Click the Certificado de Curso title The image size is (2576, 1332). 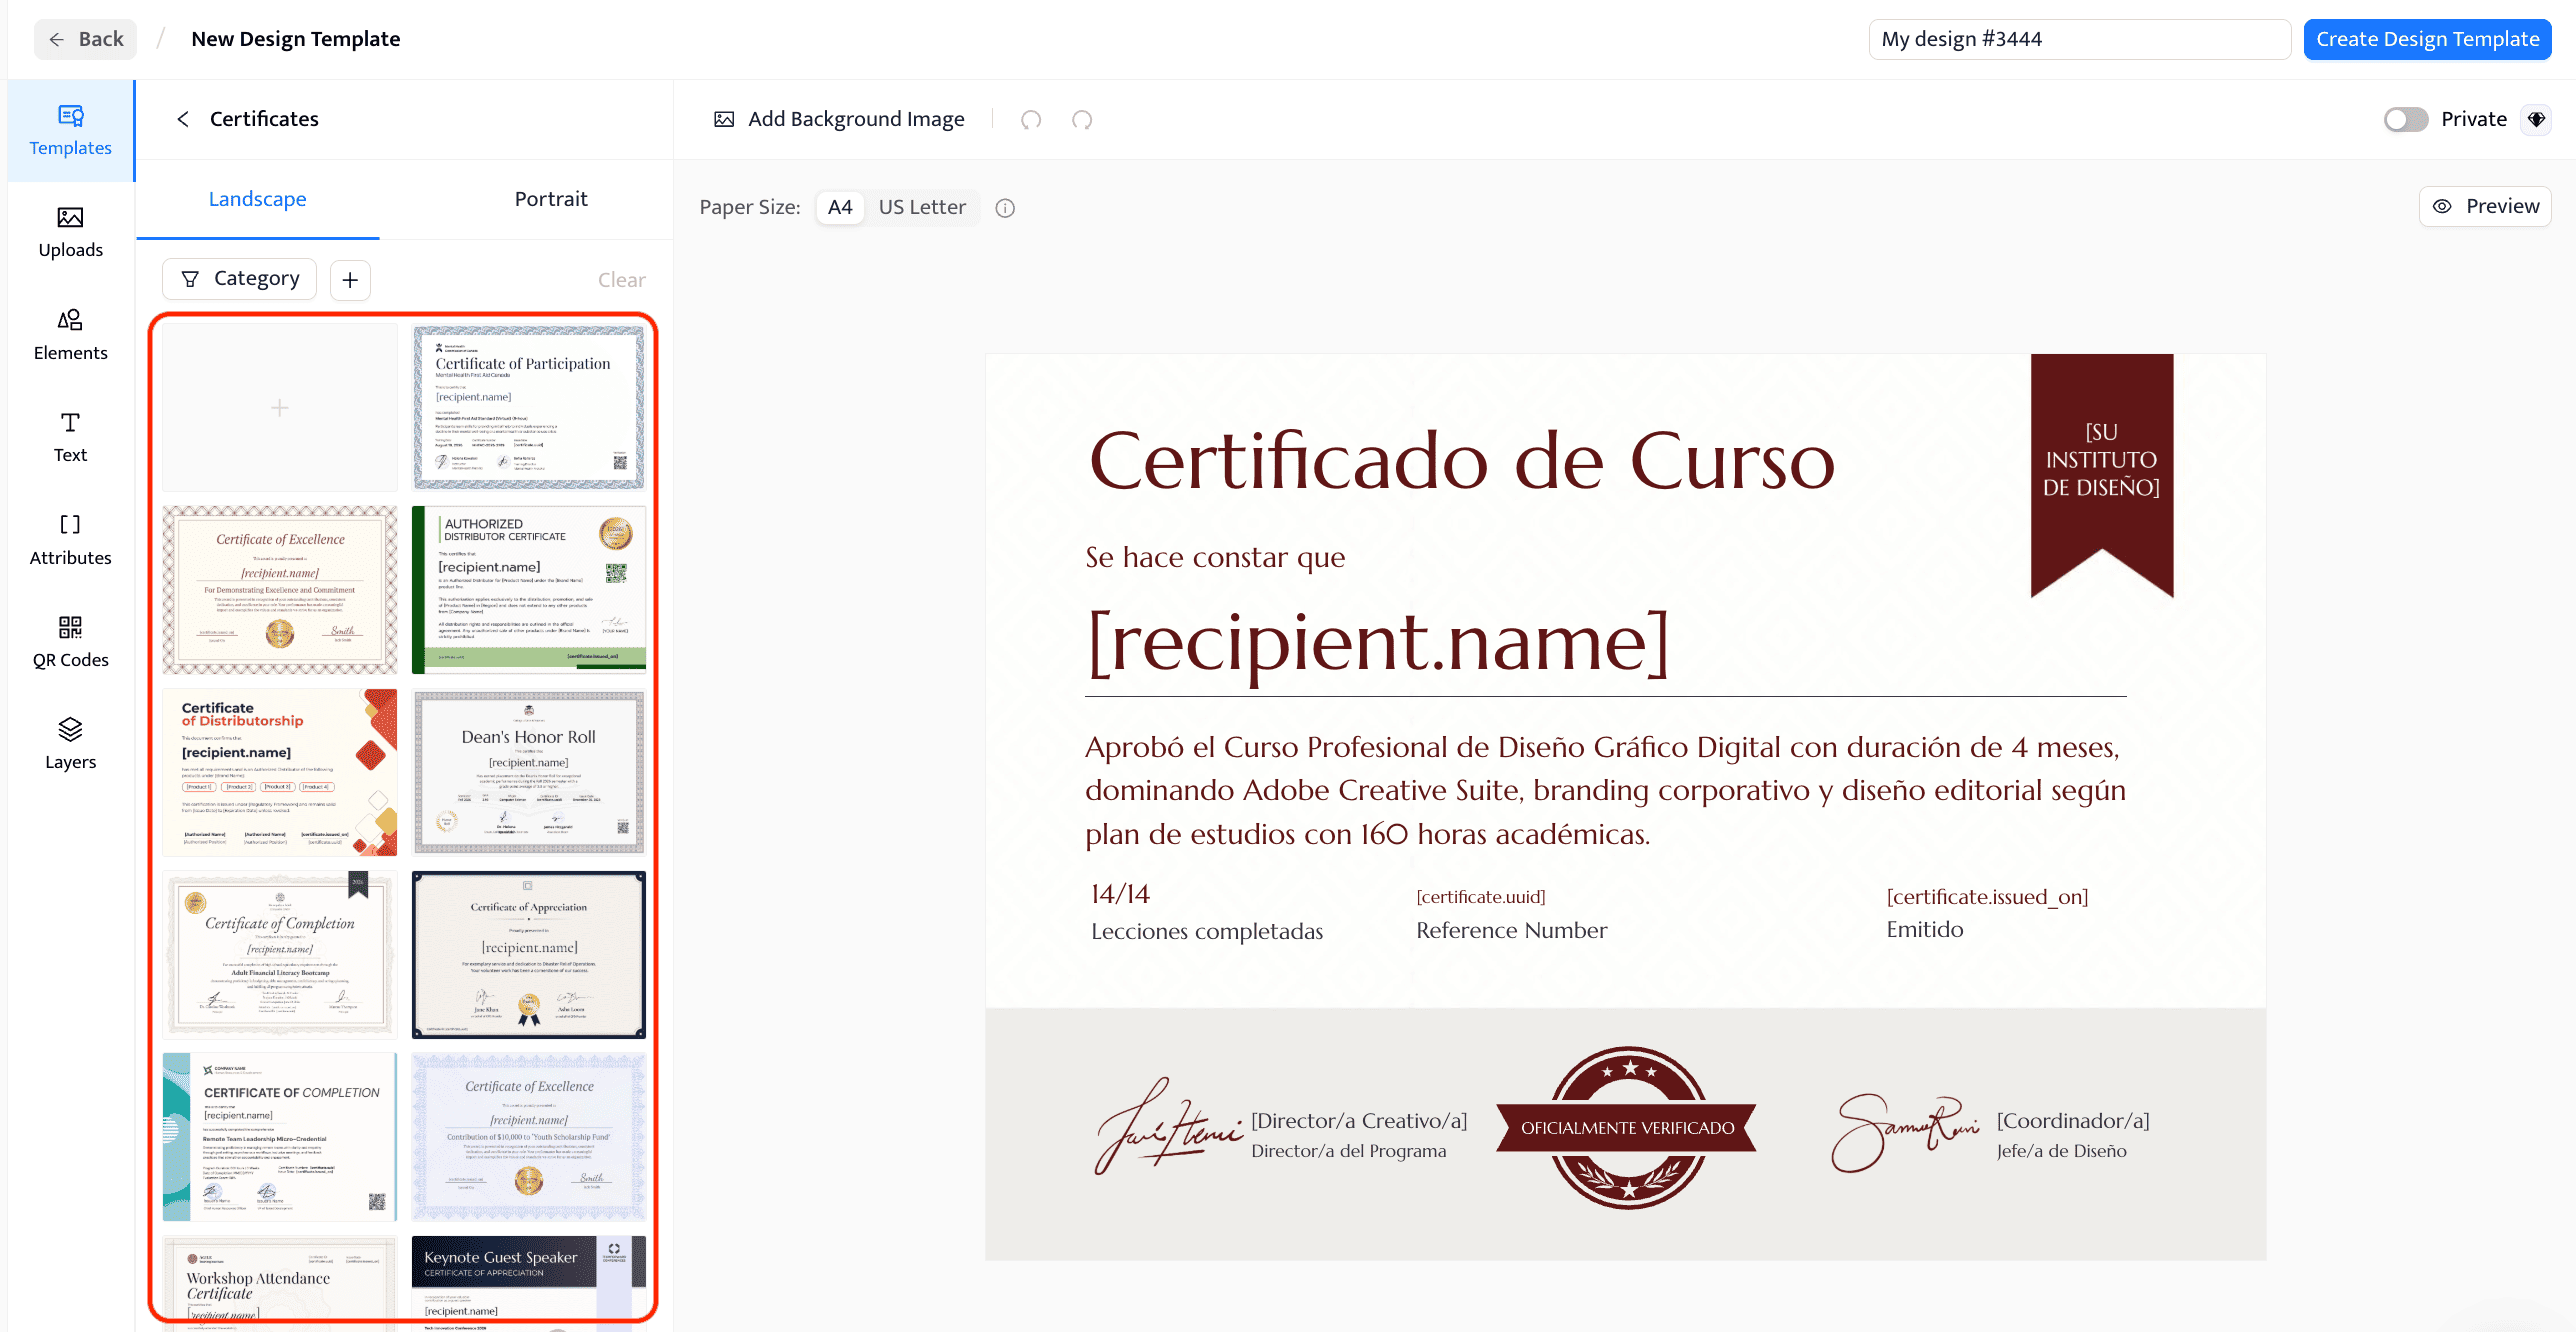[x=1462, y=462]
